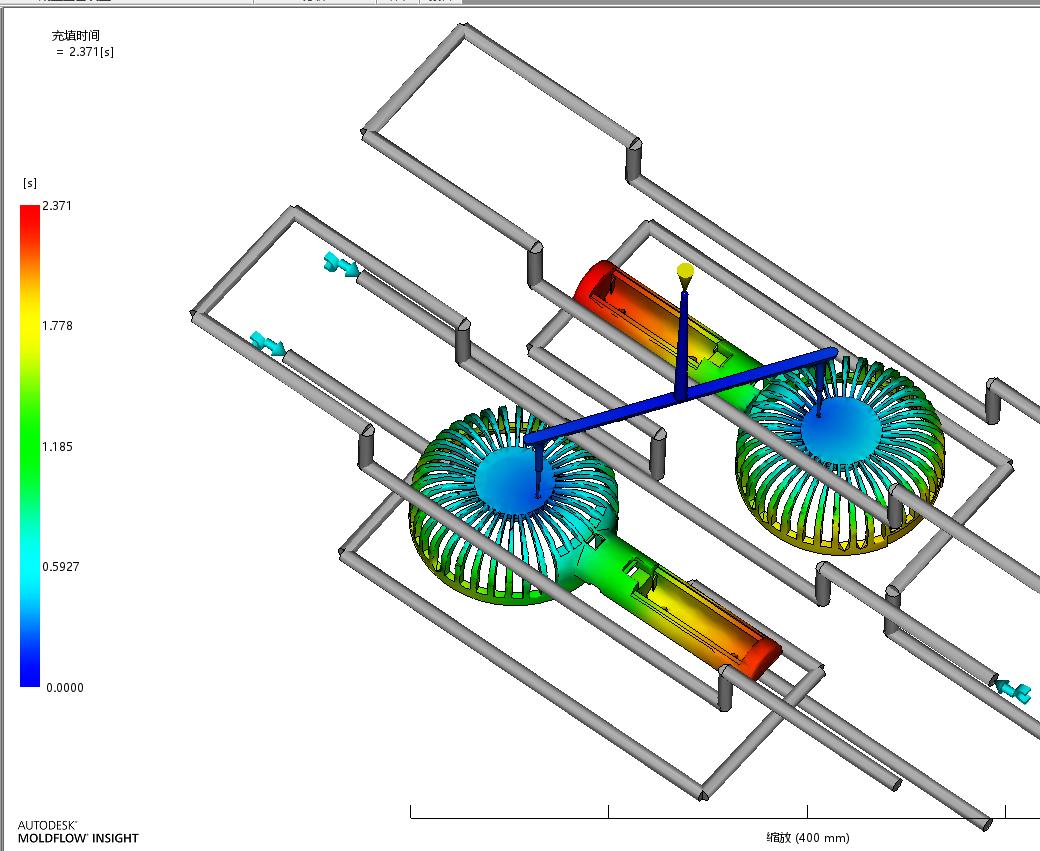Click the legend minimum value 0.0000
1040x851 pixels.
65,688
